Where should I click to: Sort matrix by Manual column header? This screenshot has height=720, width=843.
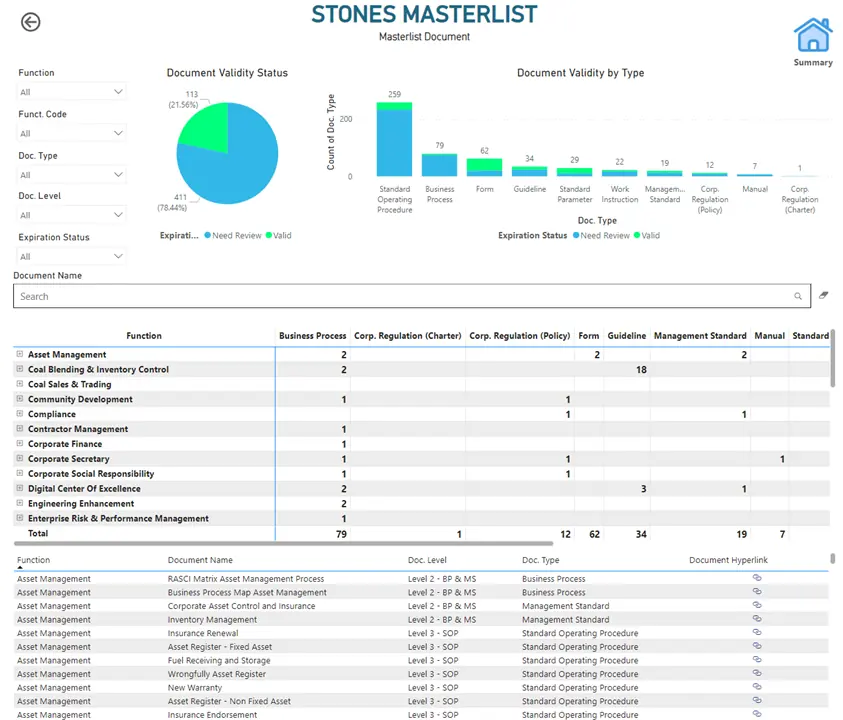[x=769, y=336]
